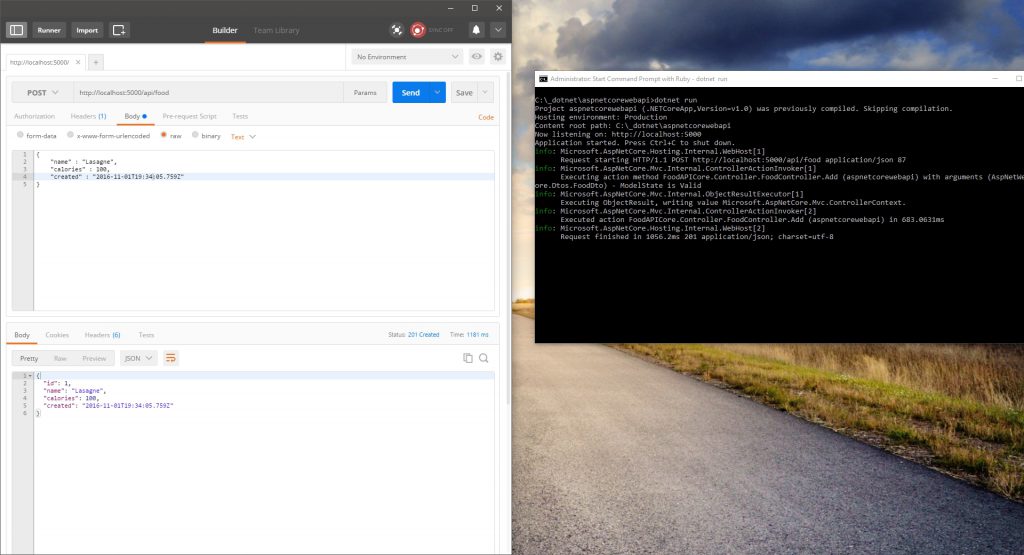The image size is (1024, 555).
Task: Collapse the response JSON root line arrow
Action: (30, 375)
